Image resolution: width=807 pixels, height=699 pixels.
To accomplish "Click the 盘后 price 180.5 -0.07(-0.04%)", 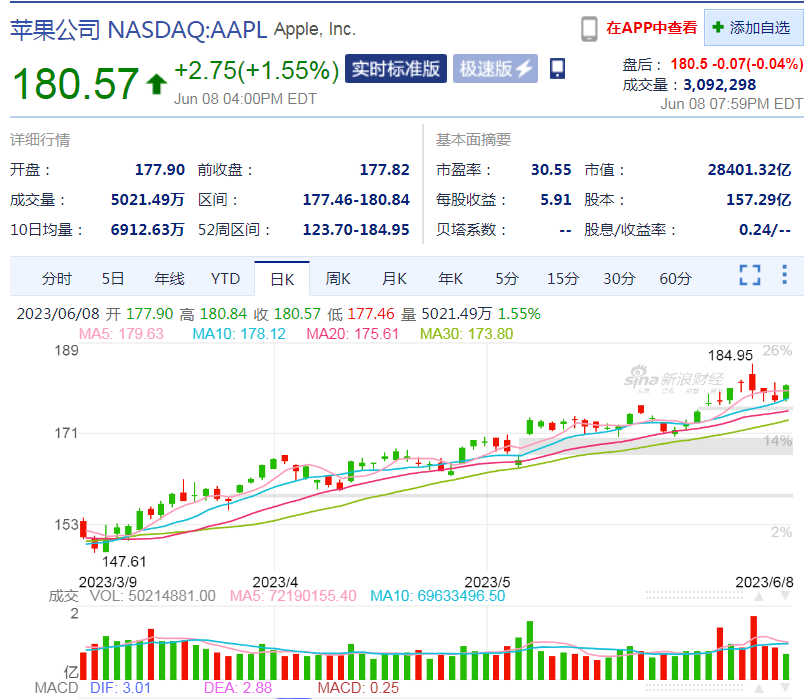I will click(736, 64).
